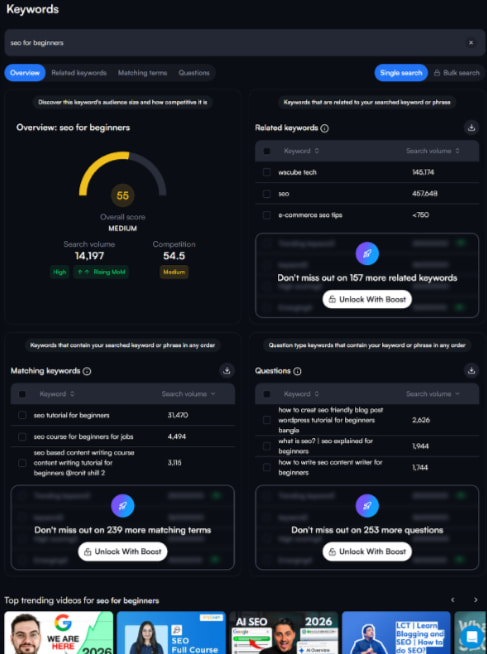Screen dimensions: 487x654
Task: Select locked Bulk search mode
Action: 457,73
